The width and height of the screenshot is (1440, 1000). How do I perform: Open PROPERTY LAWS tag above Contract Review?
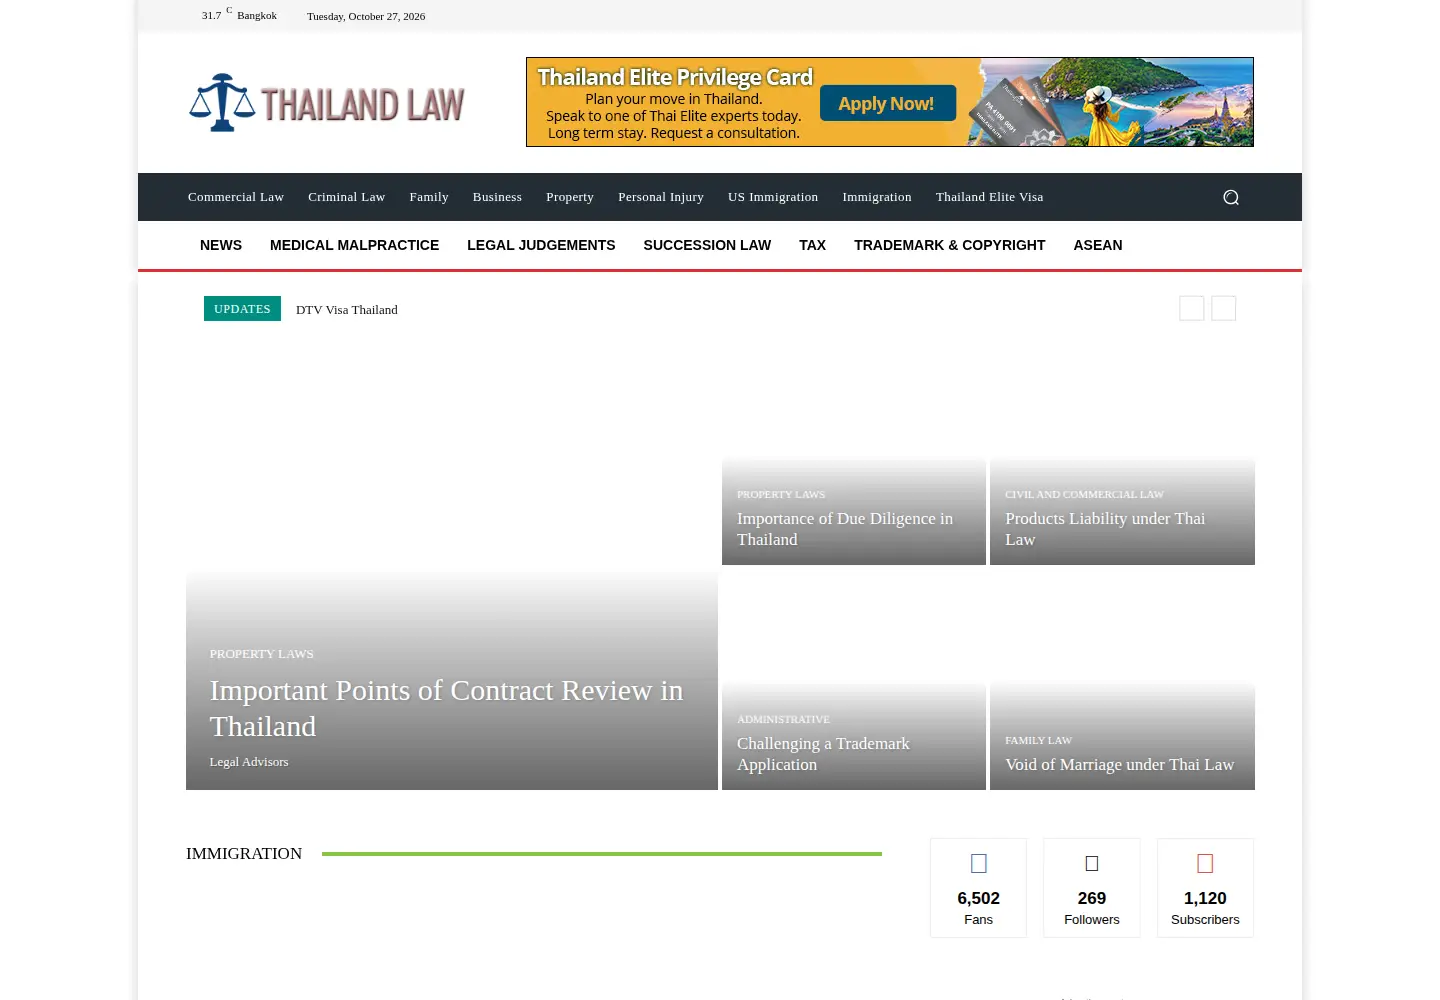click(262, 654)
